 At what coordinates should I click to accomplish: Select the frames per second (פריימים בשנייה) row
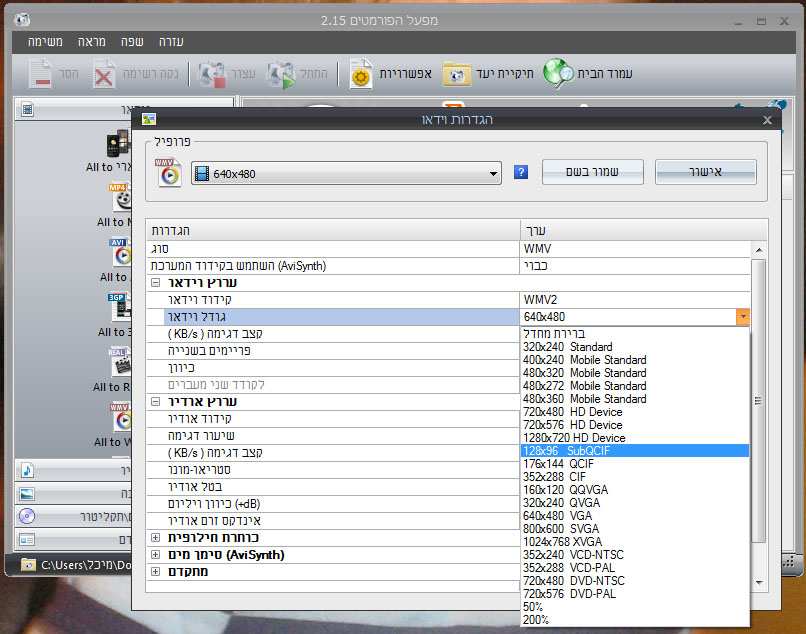pyautogui.click(x=333, y=351)
